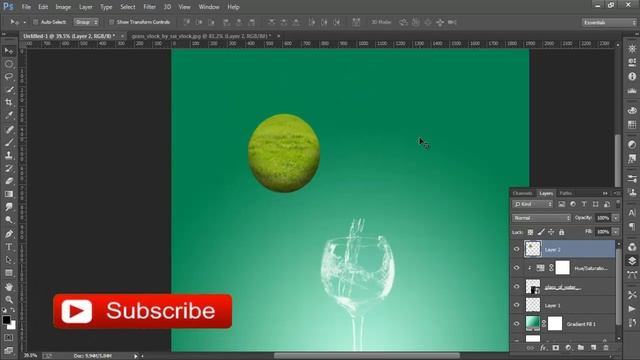Select the Eraser tool
The height and width of the screenshot is (360, 640).
point(9,181)
